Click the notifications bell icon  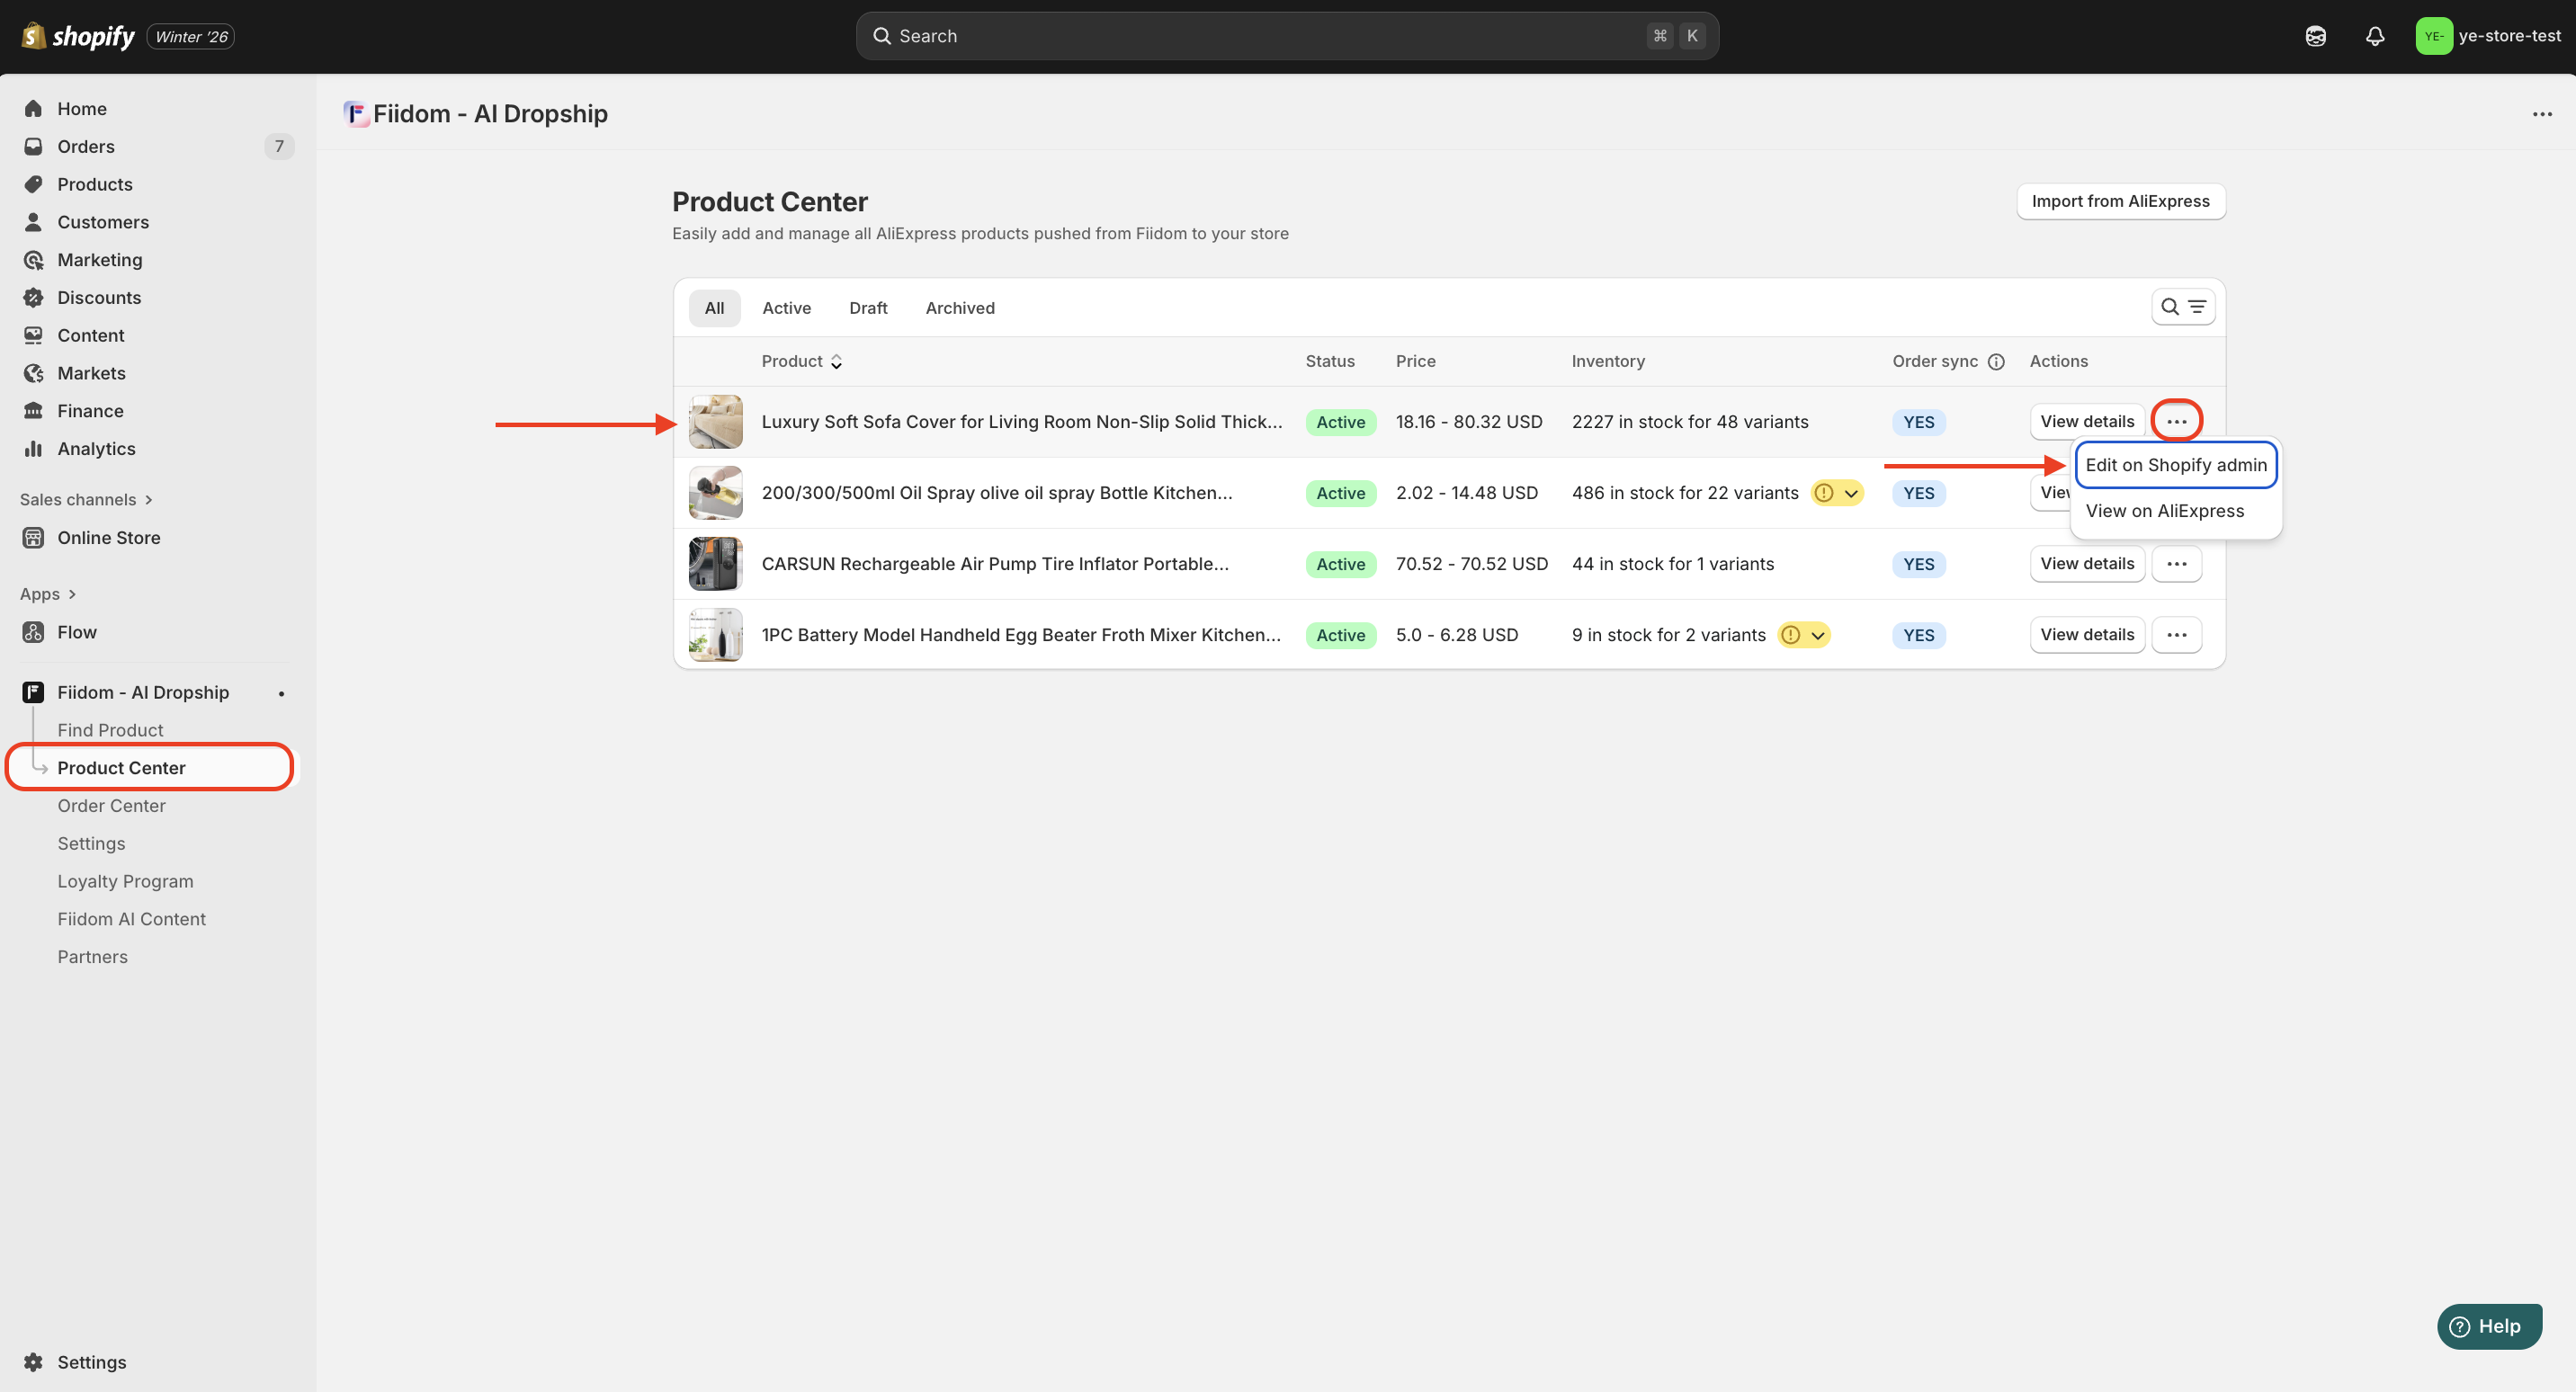pos(2374,36)
